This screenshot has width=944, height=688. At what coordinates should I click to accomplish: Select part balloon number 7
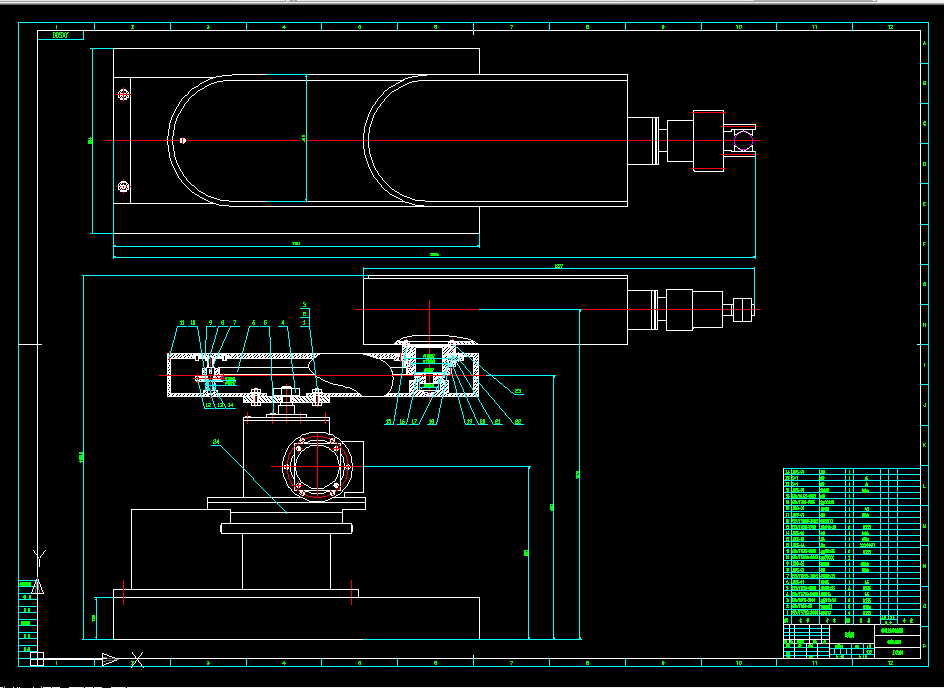(x=234, y=323)
